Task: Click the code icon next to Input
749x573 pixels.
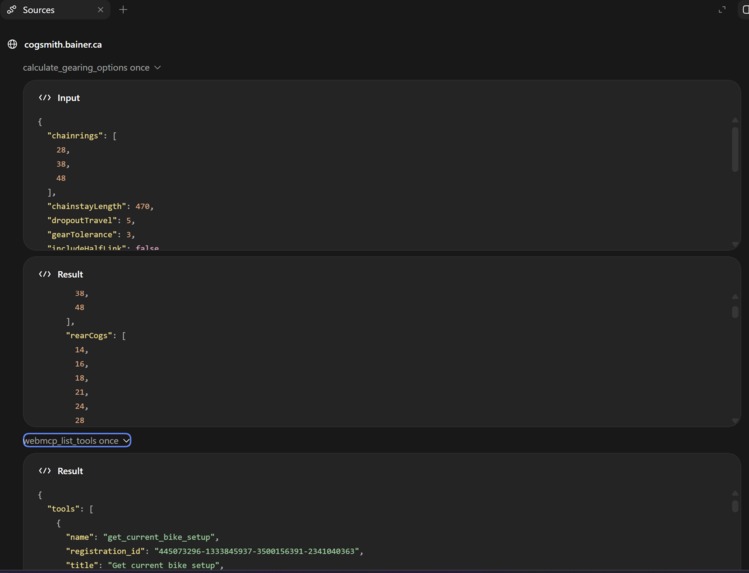Action: point(45,98)
